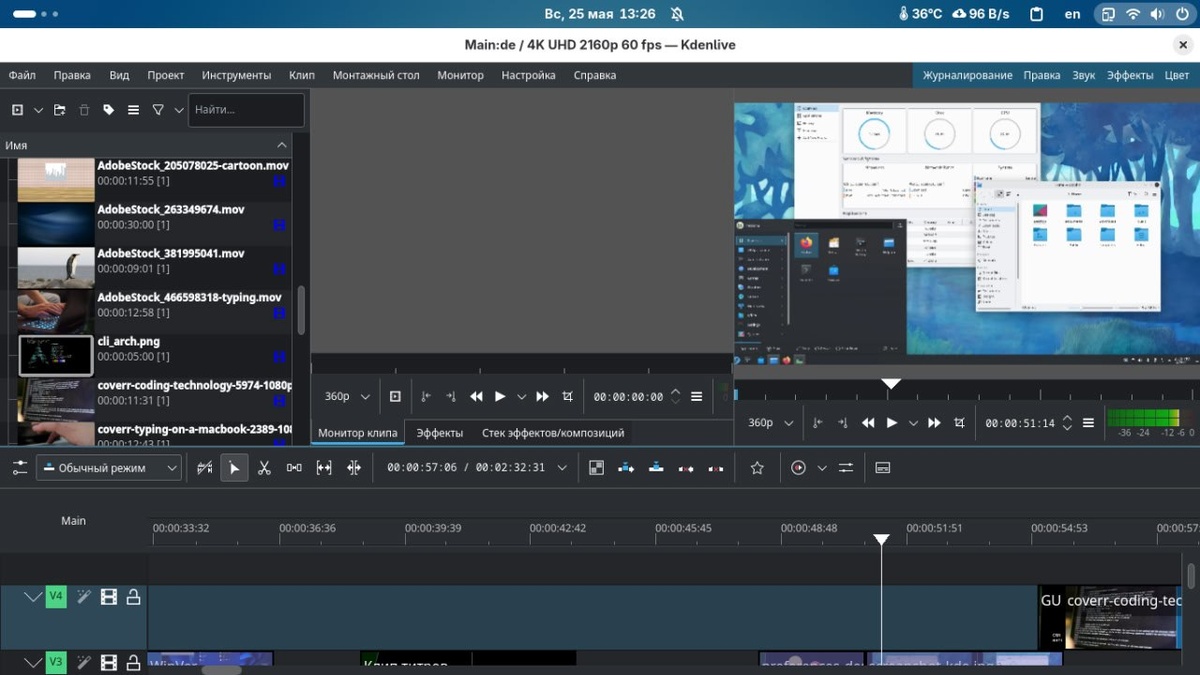1200x675 pixels.
Task: Toggle lock on track V3
Action: (133, 662)
